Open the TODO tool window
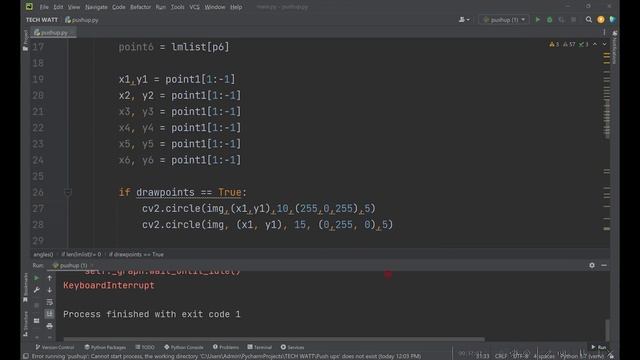This screenshot has width=640, height=360. pyautogui.click(x=145, y=347)
